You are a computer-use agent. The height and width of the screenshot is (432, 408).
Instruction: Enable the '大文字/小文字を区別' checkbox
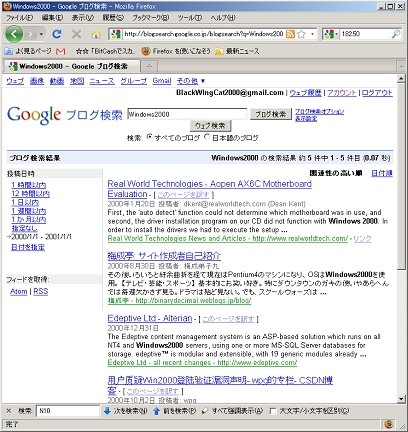click(273, 411)
